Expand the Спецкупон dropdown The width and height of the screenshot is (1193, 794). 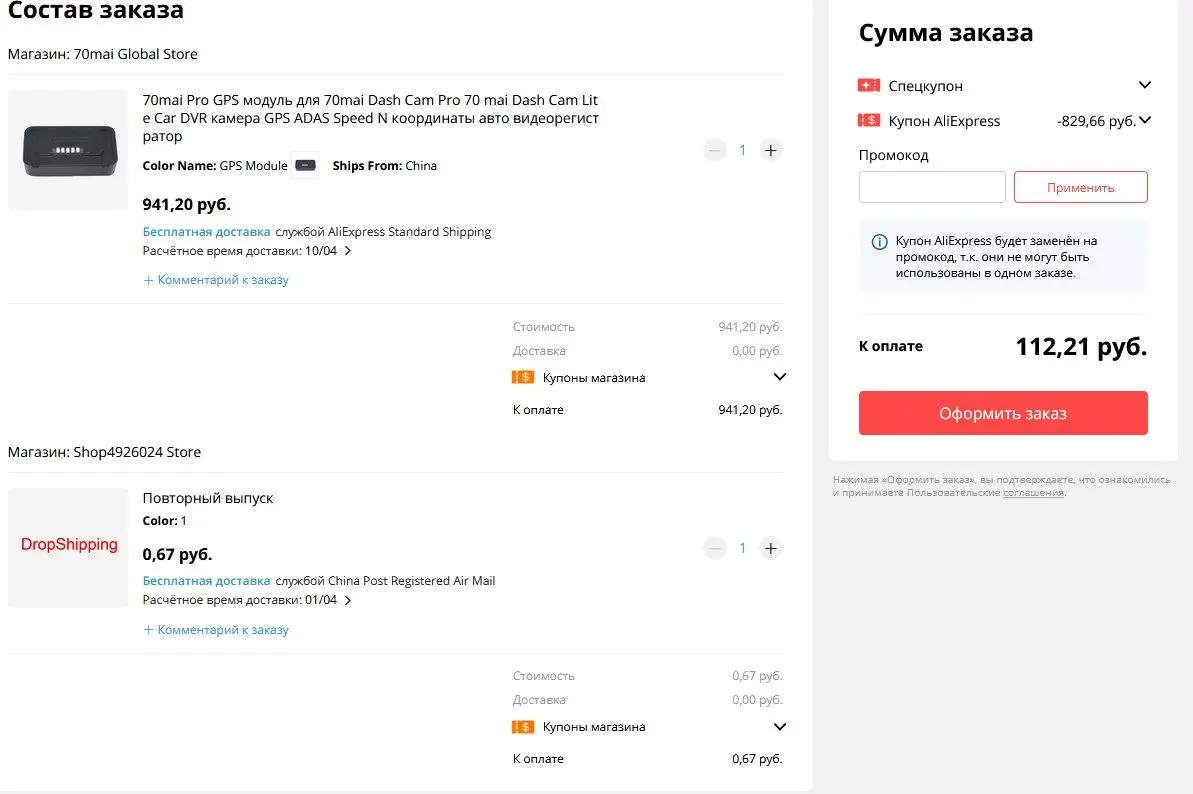click(x=1144, y=84)
